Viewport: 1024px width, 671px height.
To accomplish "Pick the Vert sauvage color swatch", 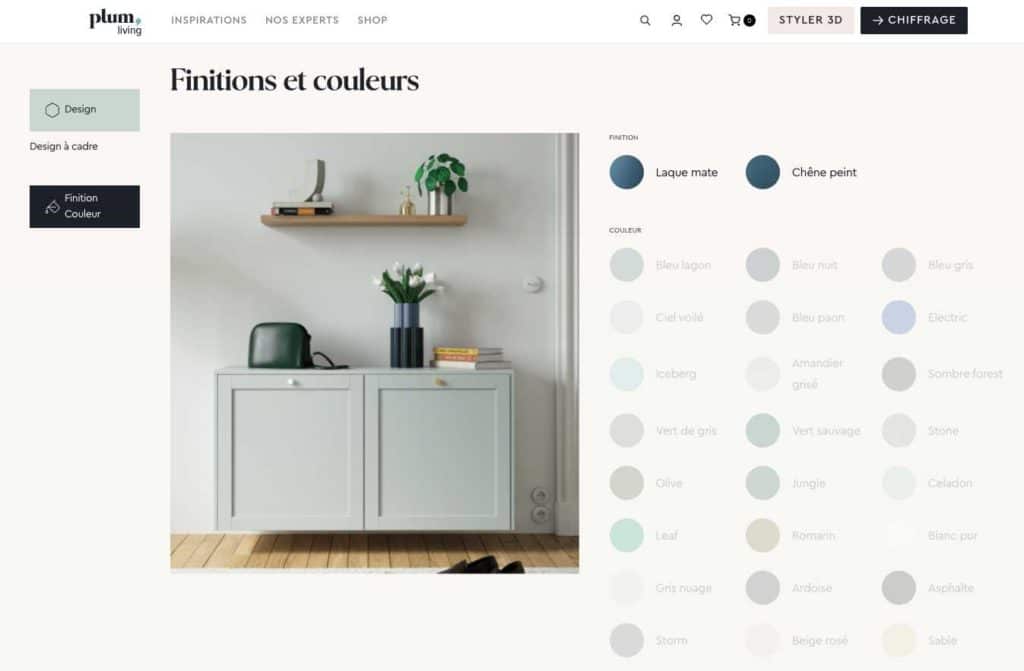I will 762,431.
